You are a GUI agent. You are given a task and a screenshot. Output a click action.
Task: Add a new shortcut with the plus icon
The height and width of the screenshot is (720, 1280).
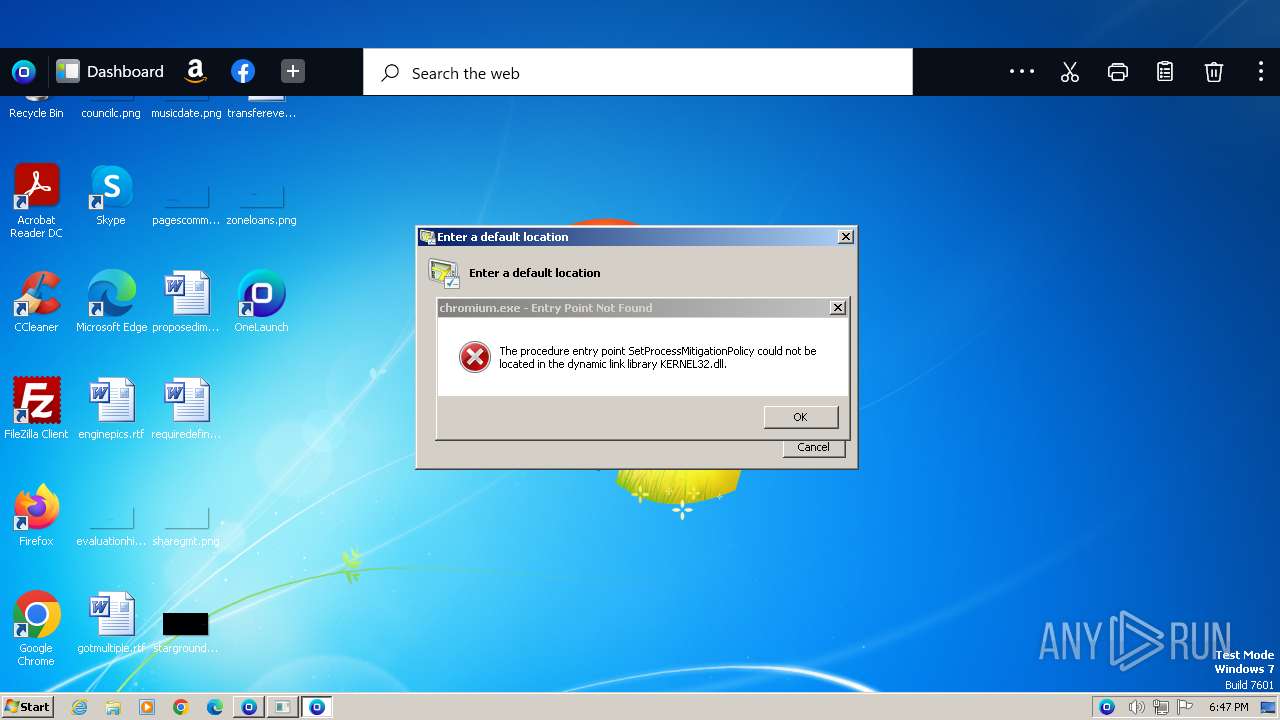tap(292, 71)
